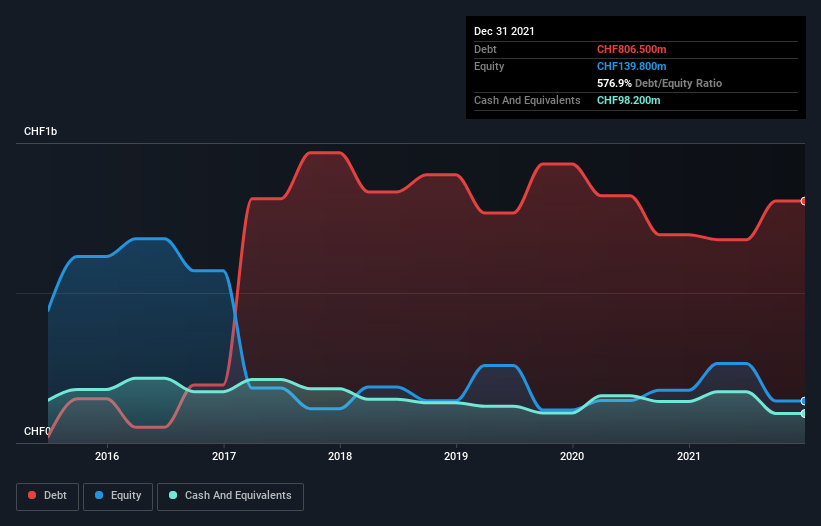Click the 2019 x-axis label
Screen dimensions: 821x526
pyautogui.click(x=456, y=456)
